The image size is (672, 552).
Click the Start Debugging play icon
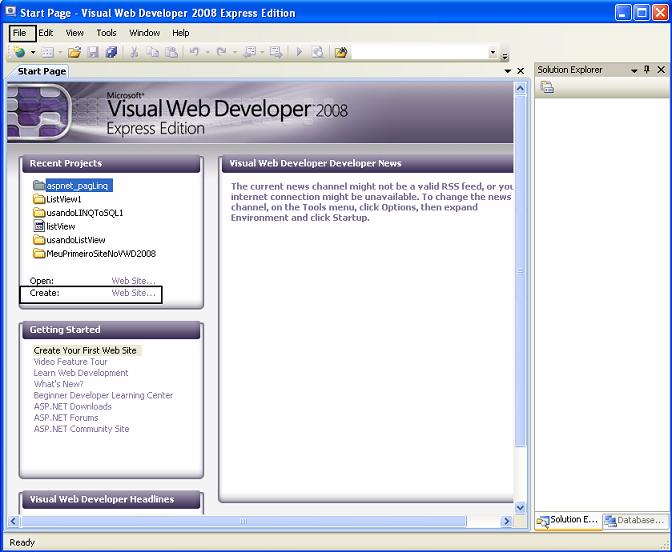(299, 52)
